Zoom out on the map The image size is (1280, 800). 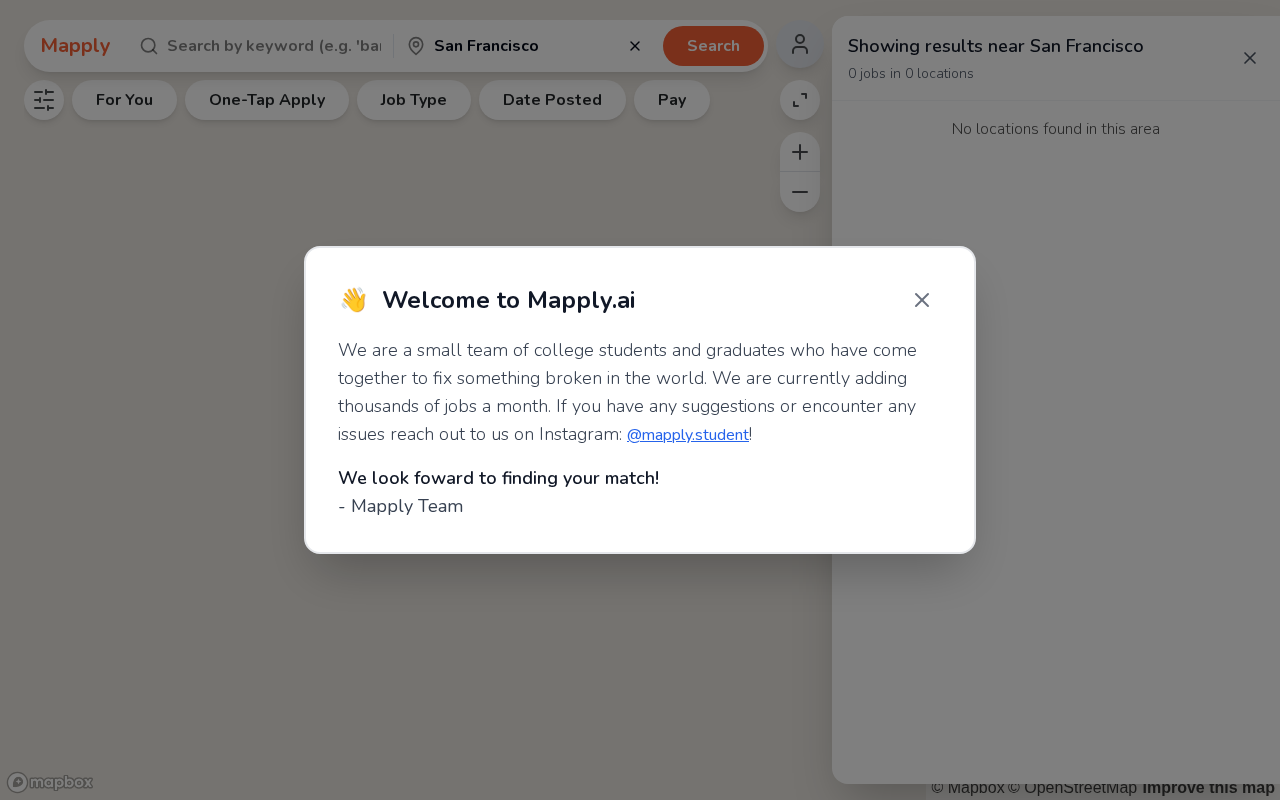(x=800, y=192)
